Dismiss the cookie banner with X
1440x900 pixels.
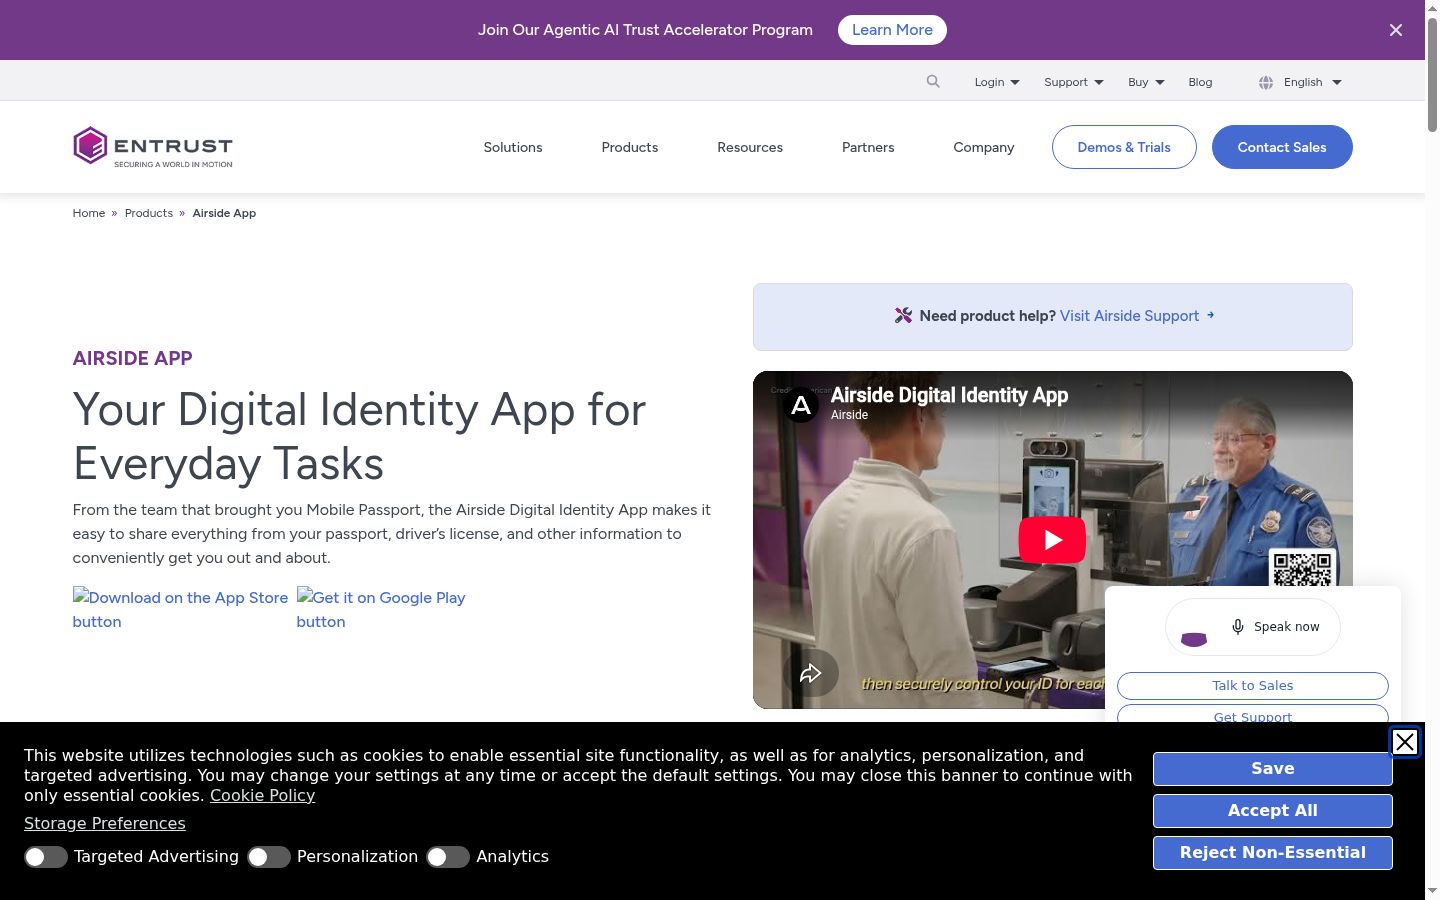click(1404, 742)
